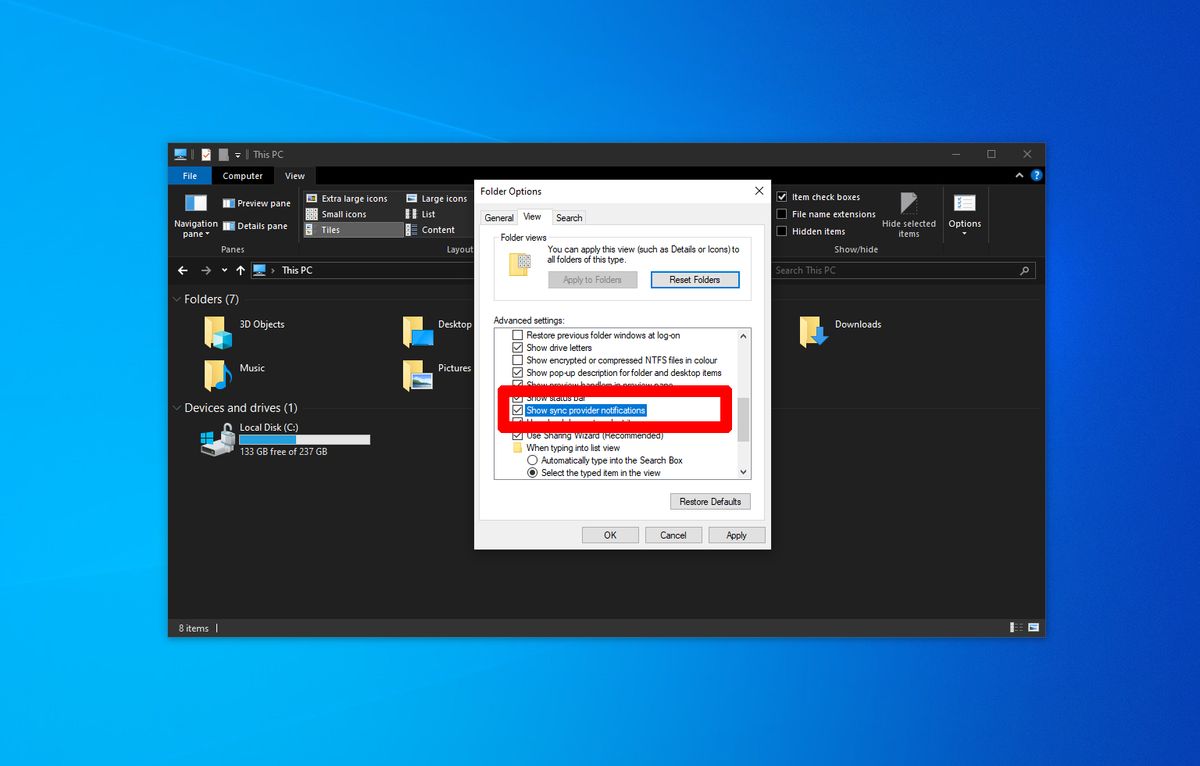Uncheck Show sync provider notifications
This screenshot has height=766, width=1200.
(x=518, y=411)
